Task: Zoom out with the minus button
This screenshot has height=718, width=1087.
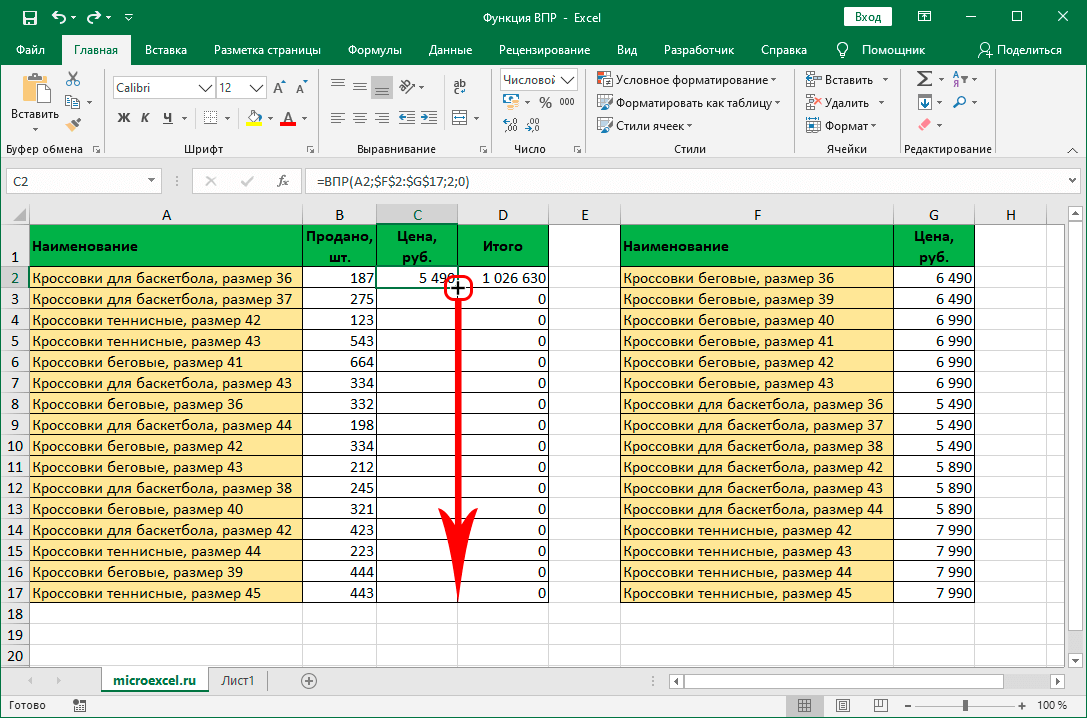Action: 908,706
